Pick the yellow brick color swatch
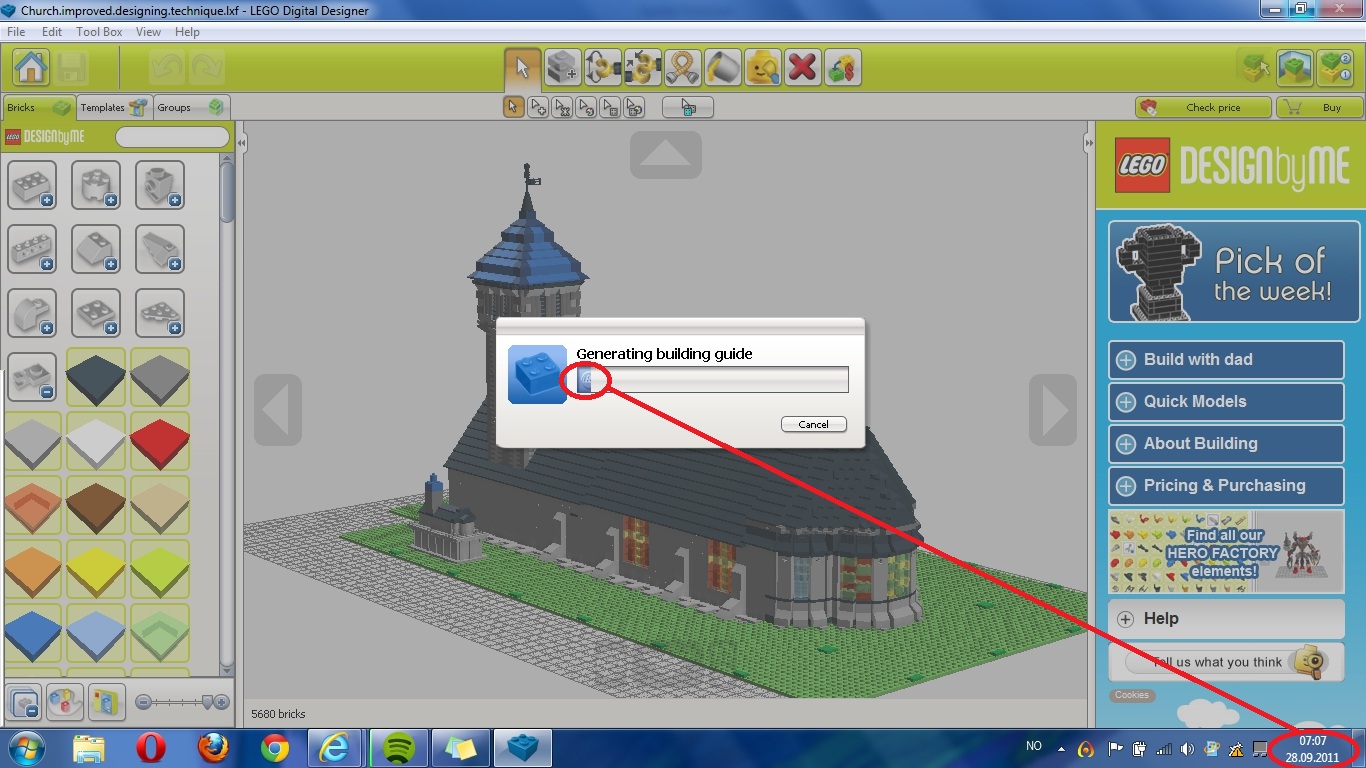The image size is (1366, 768). (96, 569)
